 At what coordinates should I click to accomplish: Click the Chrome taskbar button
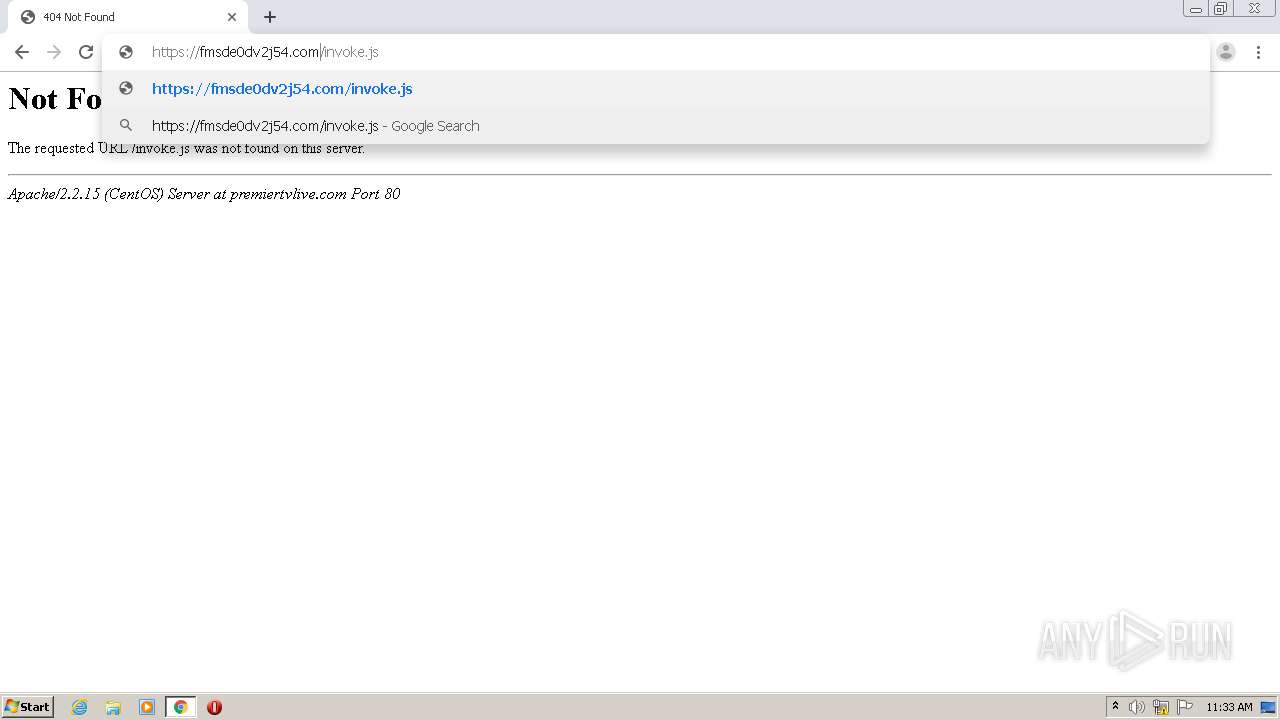(180, 707)
